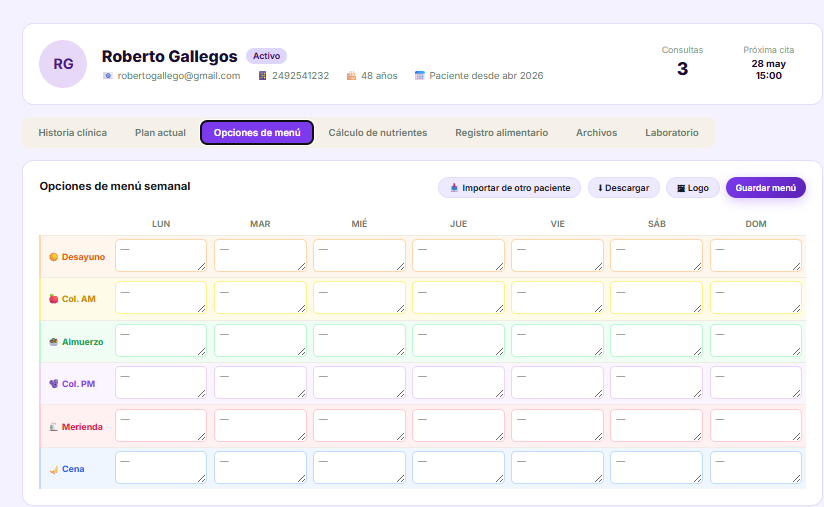
Task: Click the Almuerzo field for SÁB
Action: tap(656, 340)
